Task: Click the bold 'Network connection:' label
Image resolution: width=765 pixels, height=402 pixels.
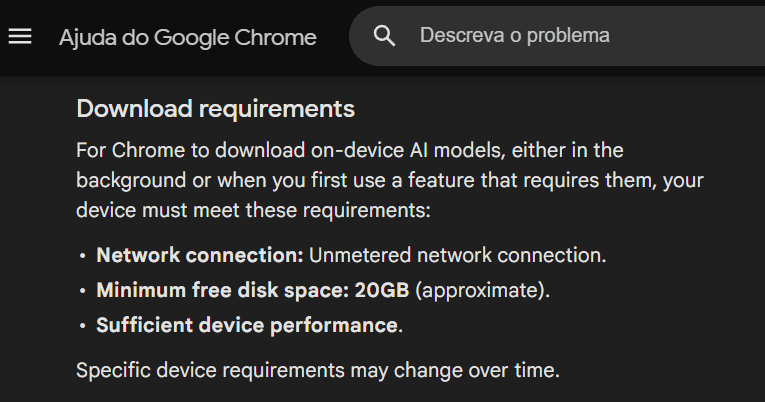Action: [200, 255]
